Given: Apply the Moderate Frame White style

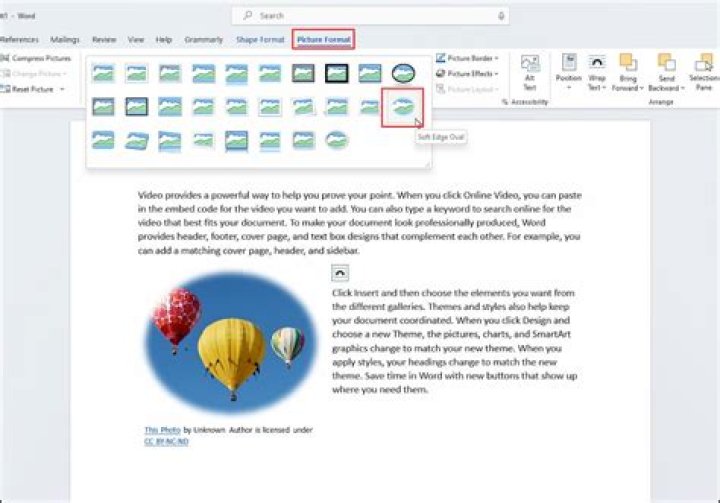Looking at the screenshot, I should coord(270,107).
